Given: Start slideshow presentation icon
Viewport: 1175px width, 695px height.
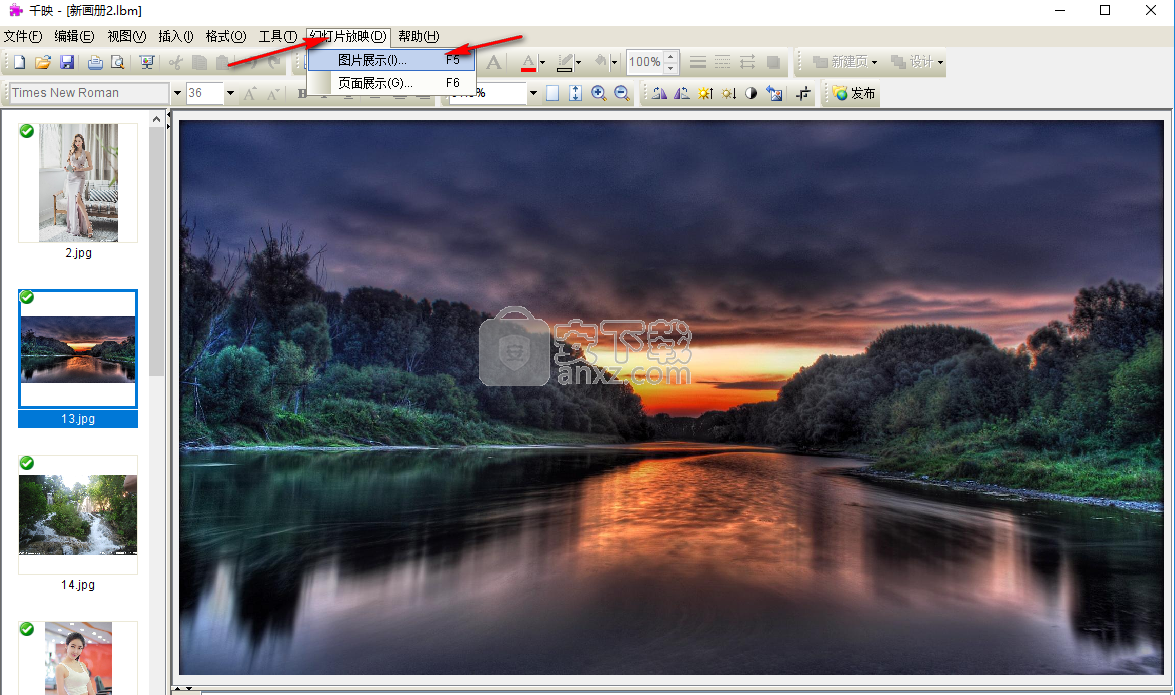Looking at the screenshot, I should [x=147, y=62].
